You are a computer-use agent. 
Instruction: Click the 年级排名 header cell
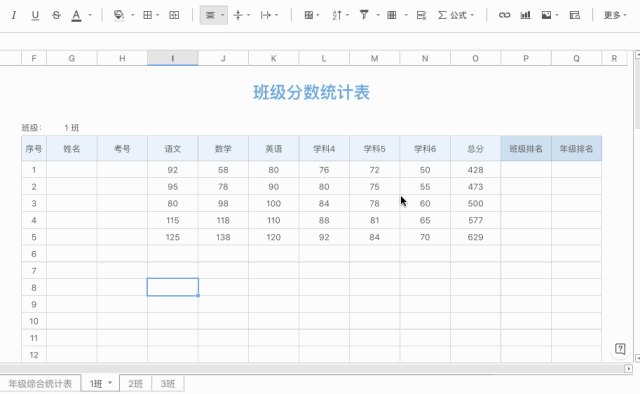pyautogui.click(x=576, y=149)
